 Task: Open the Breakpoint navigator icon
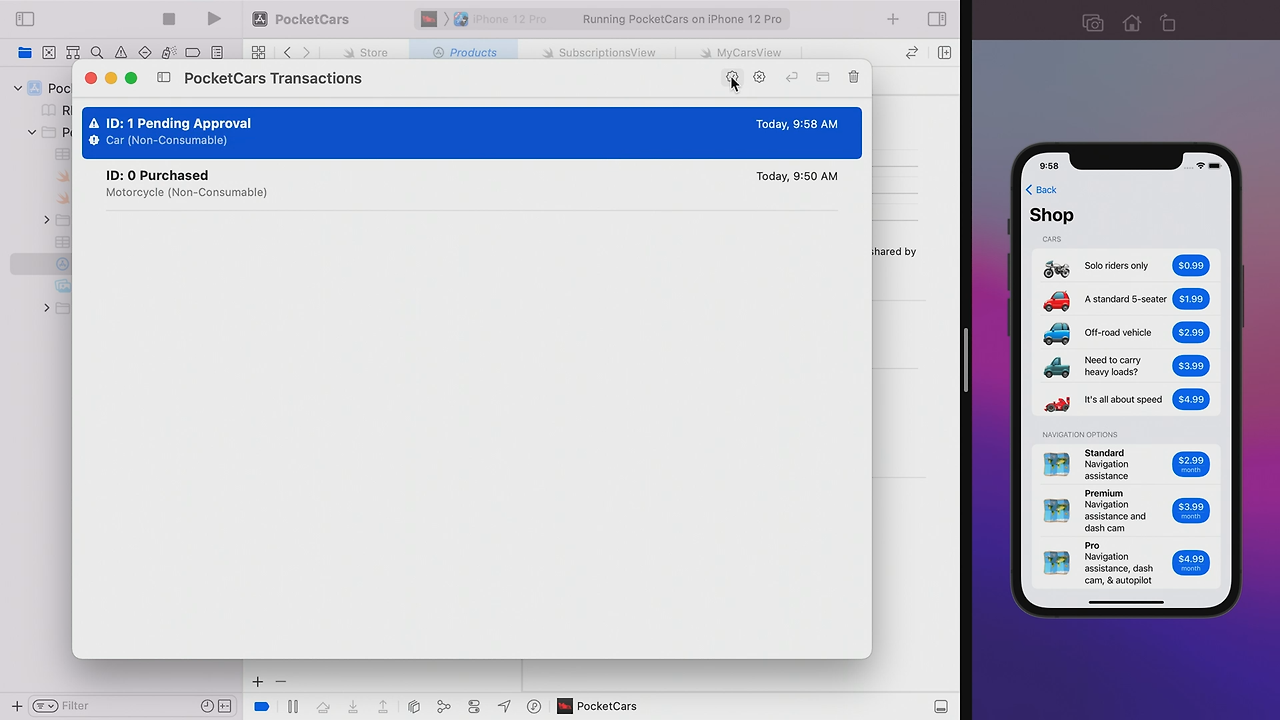pos(193,53)
